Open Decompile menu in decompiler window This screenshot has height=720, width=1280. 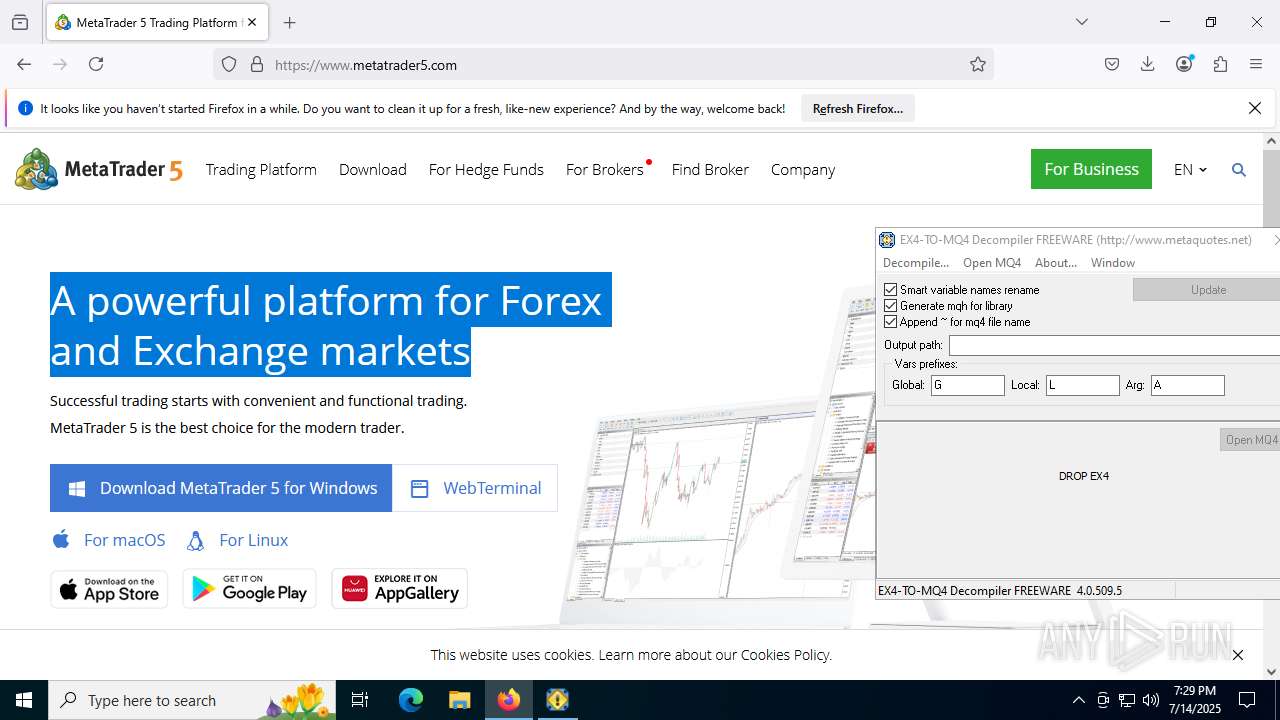pos(915,263)
